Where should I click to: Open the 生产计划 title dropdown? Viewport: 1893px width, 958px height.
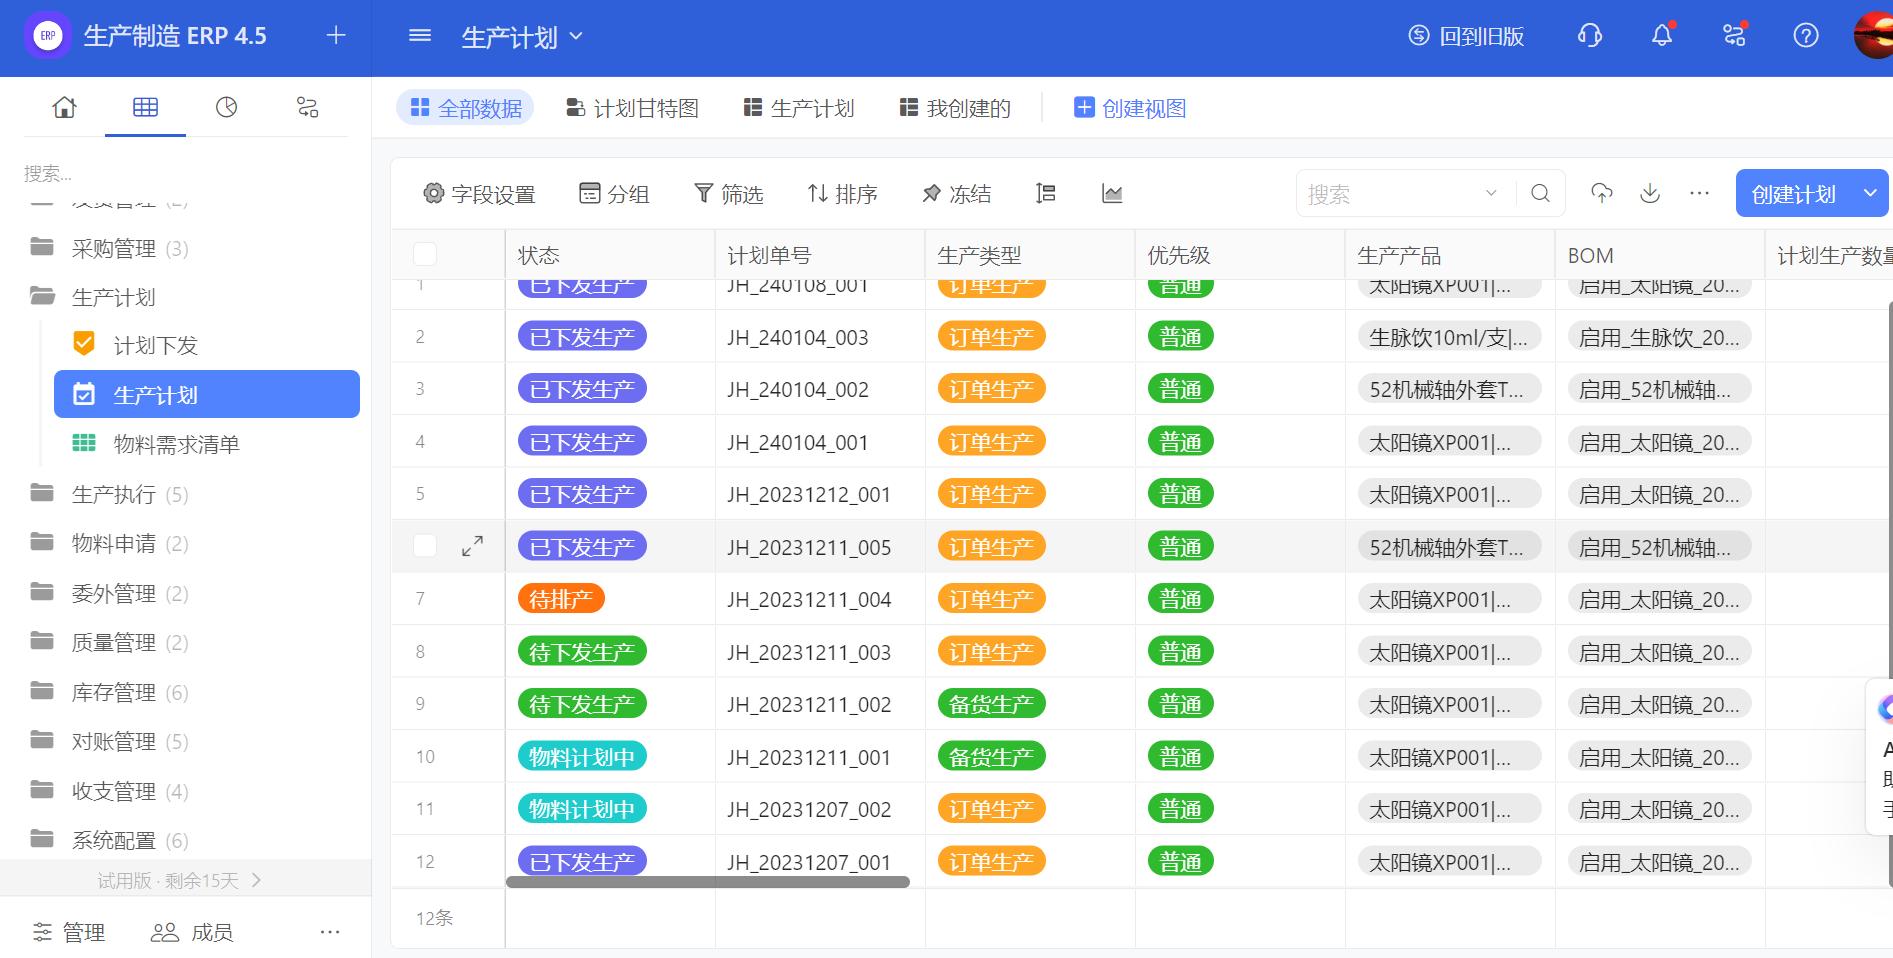pyautogui.click(x=521, y=37)
